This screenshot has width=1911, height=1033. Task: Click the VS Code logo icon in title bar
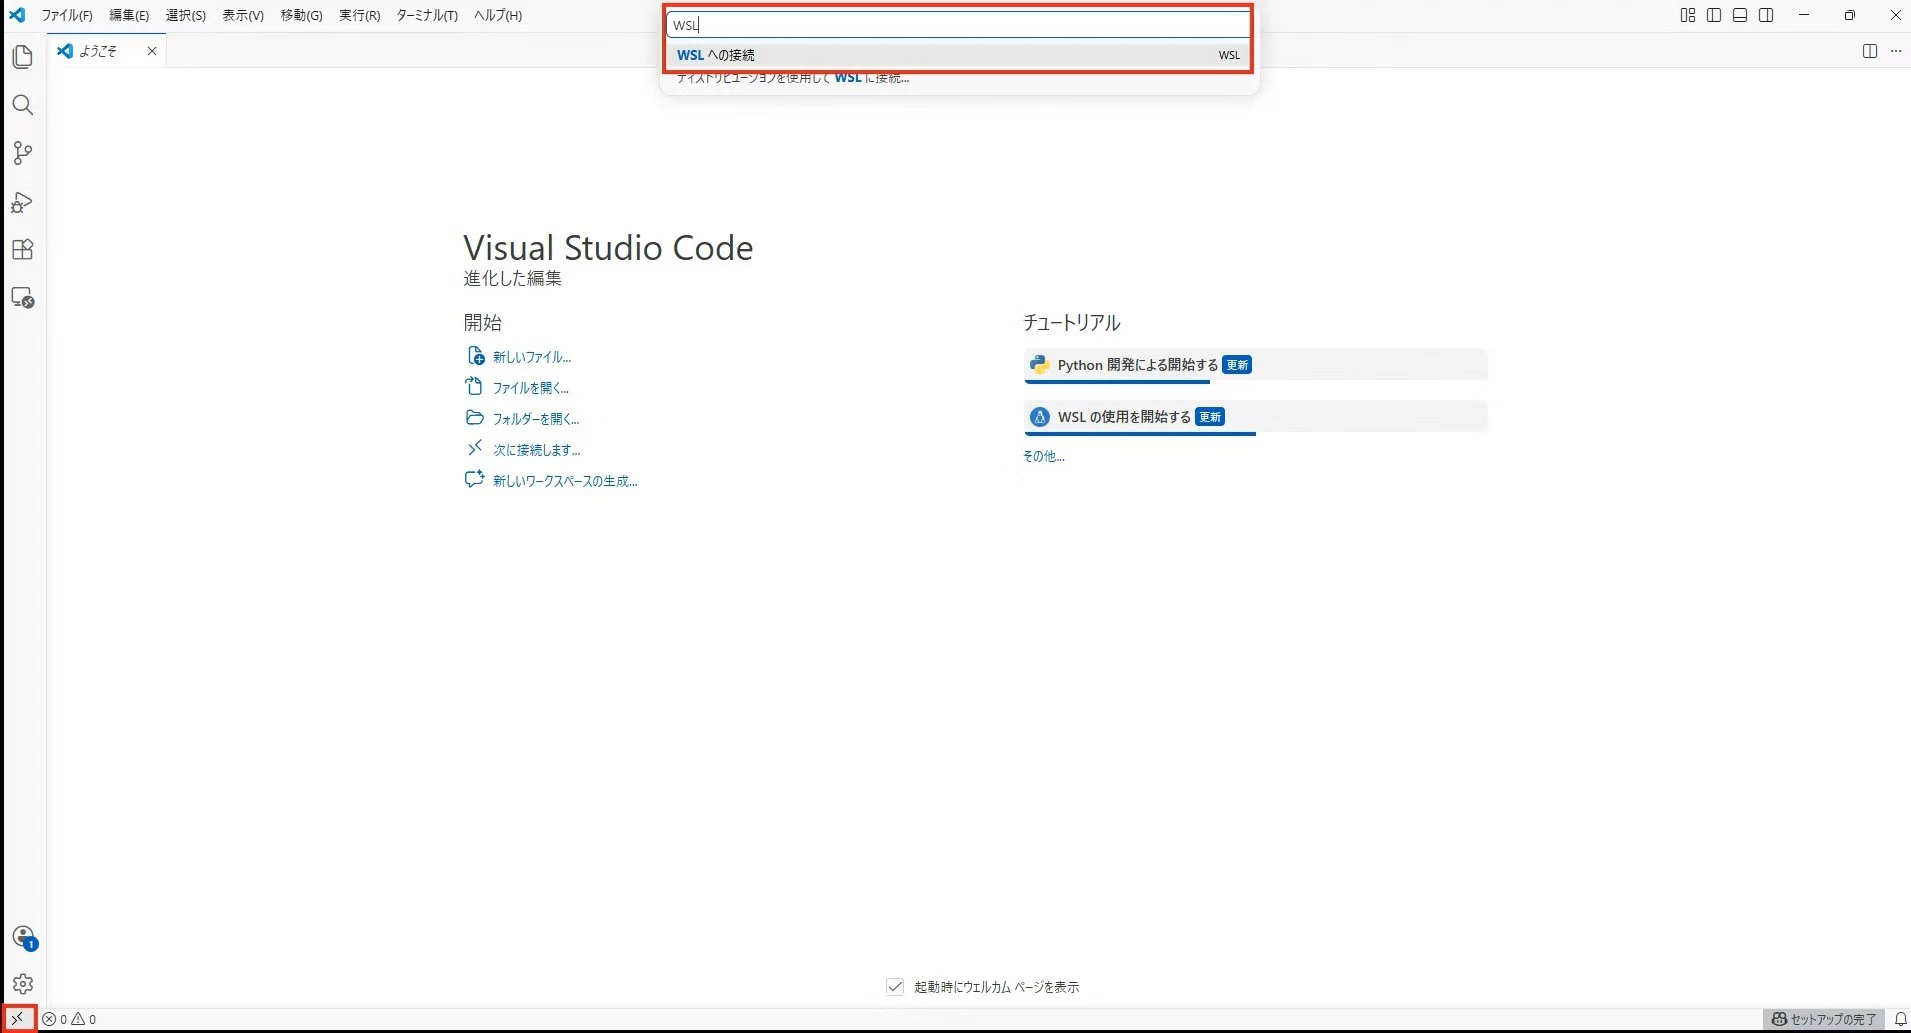pyautogui.click(x=17, y=15)
